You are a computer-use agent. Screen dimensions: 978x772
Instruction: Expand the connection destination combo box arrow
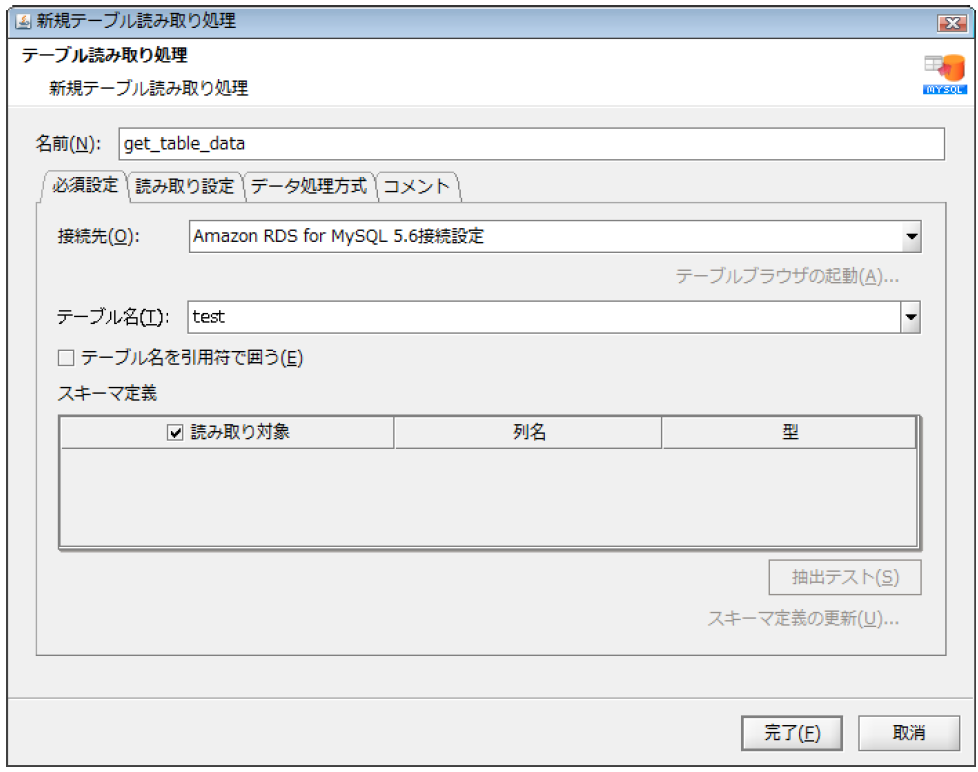pyautogui.click(x=912, y=236)
